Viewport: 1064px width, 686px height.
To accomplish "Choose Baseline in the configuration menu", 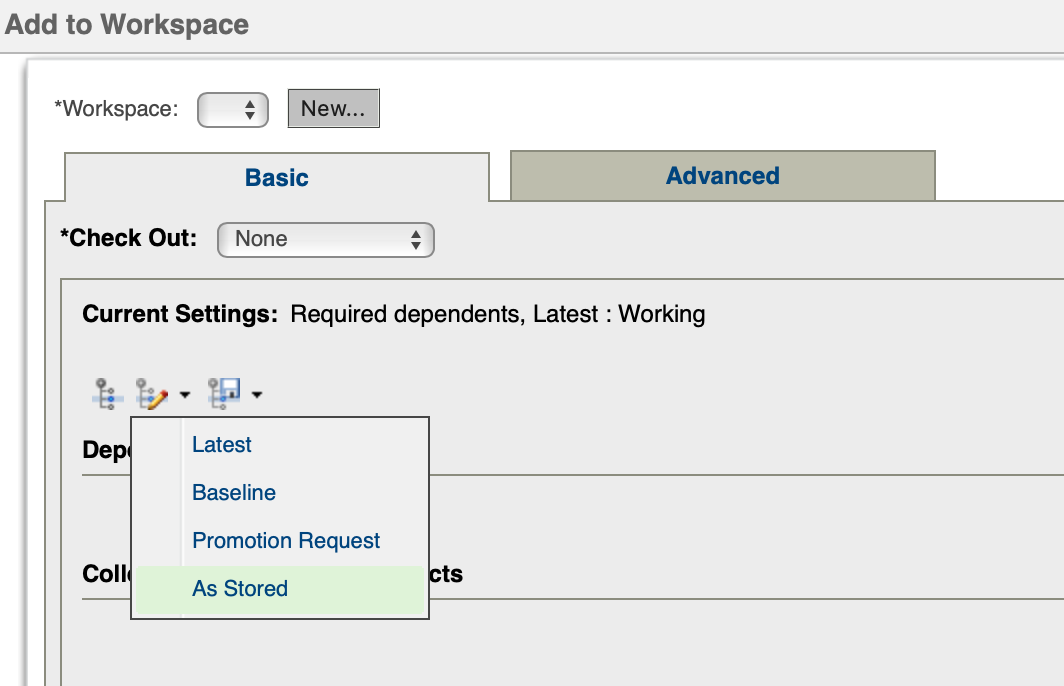I will [x=234, y=493].
